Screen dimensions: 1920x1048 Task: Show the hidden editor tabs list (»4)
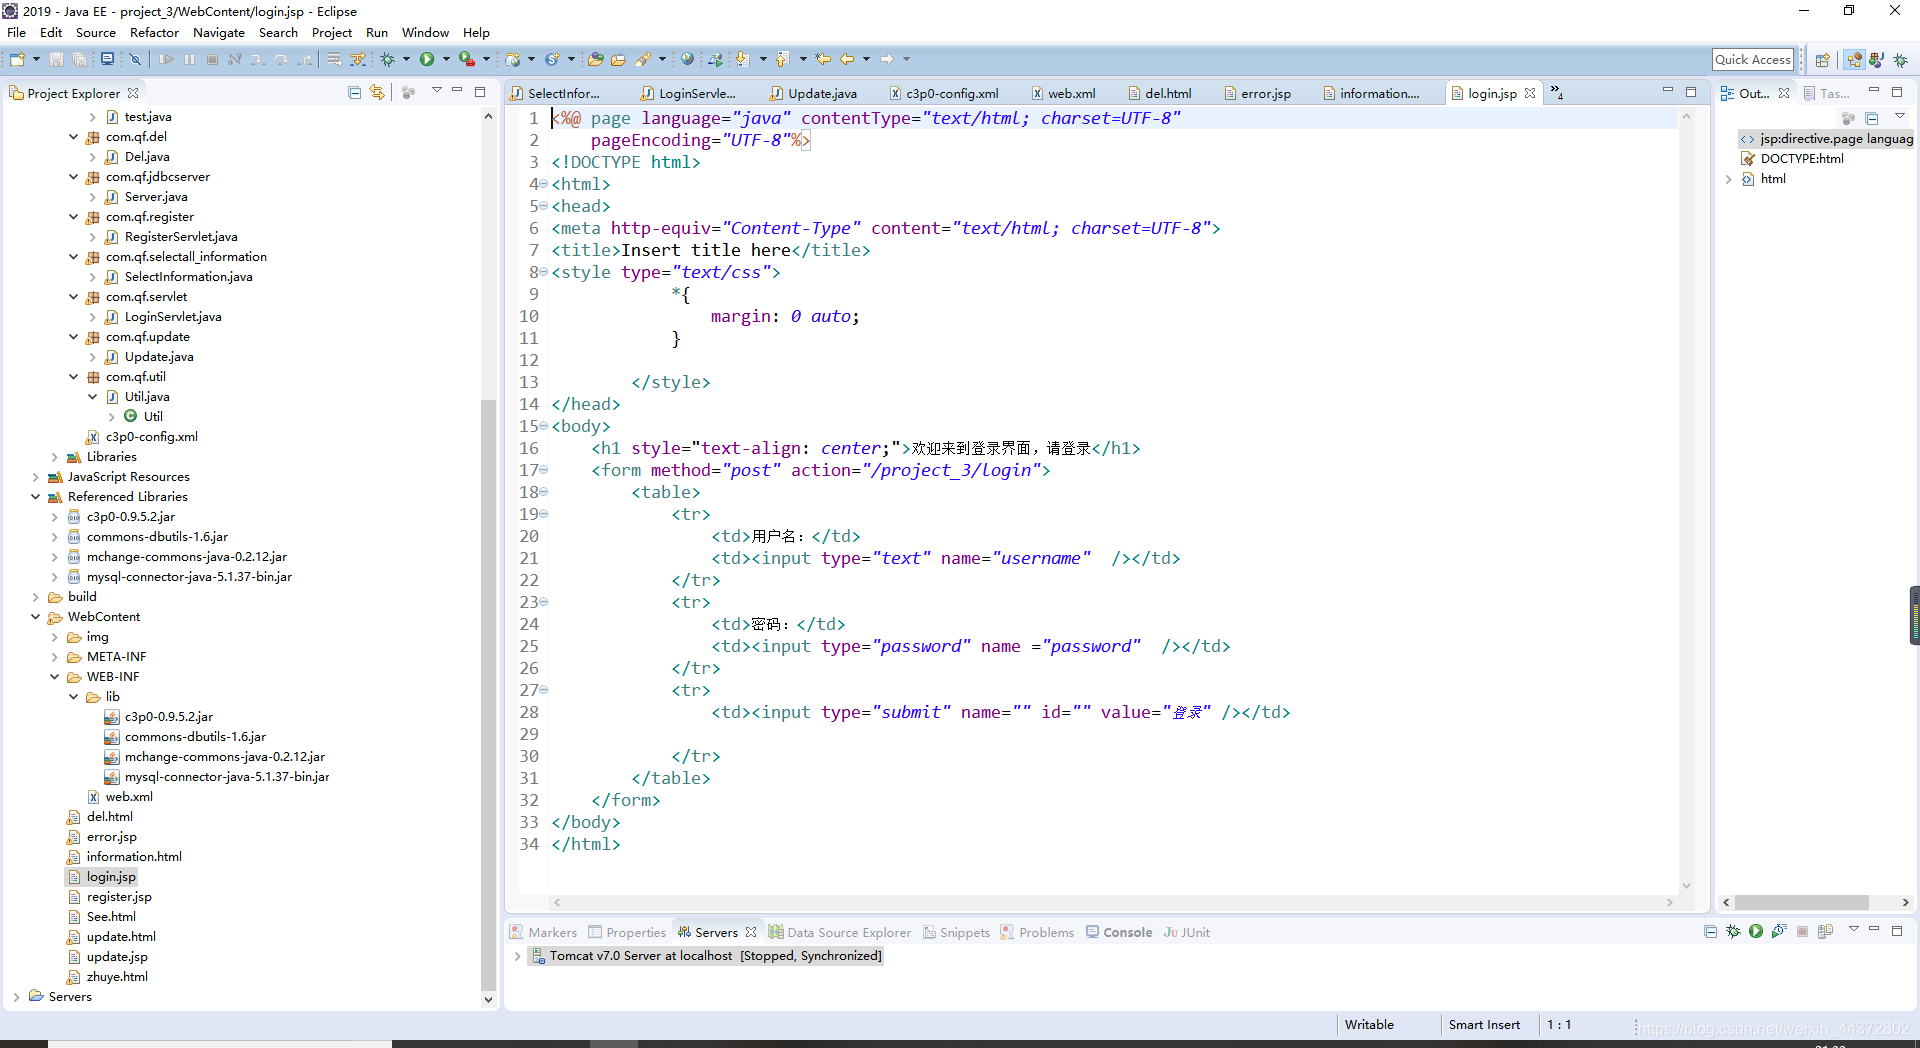click(x=1557, y=92)
